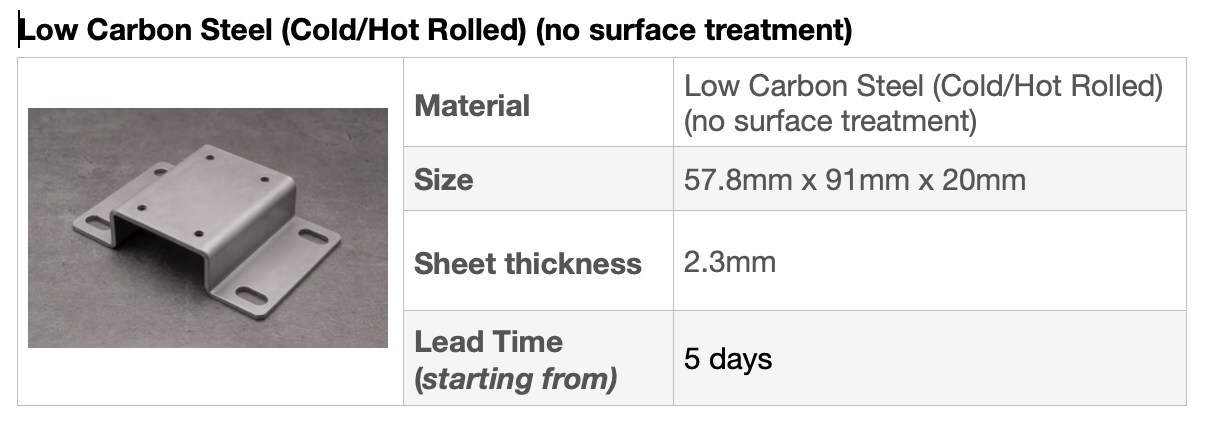Click "(no surface treatment)" in the table cell
Screen dimensions: 1218x434
coord(830,121)
